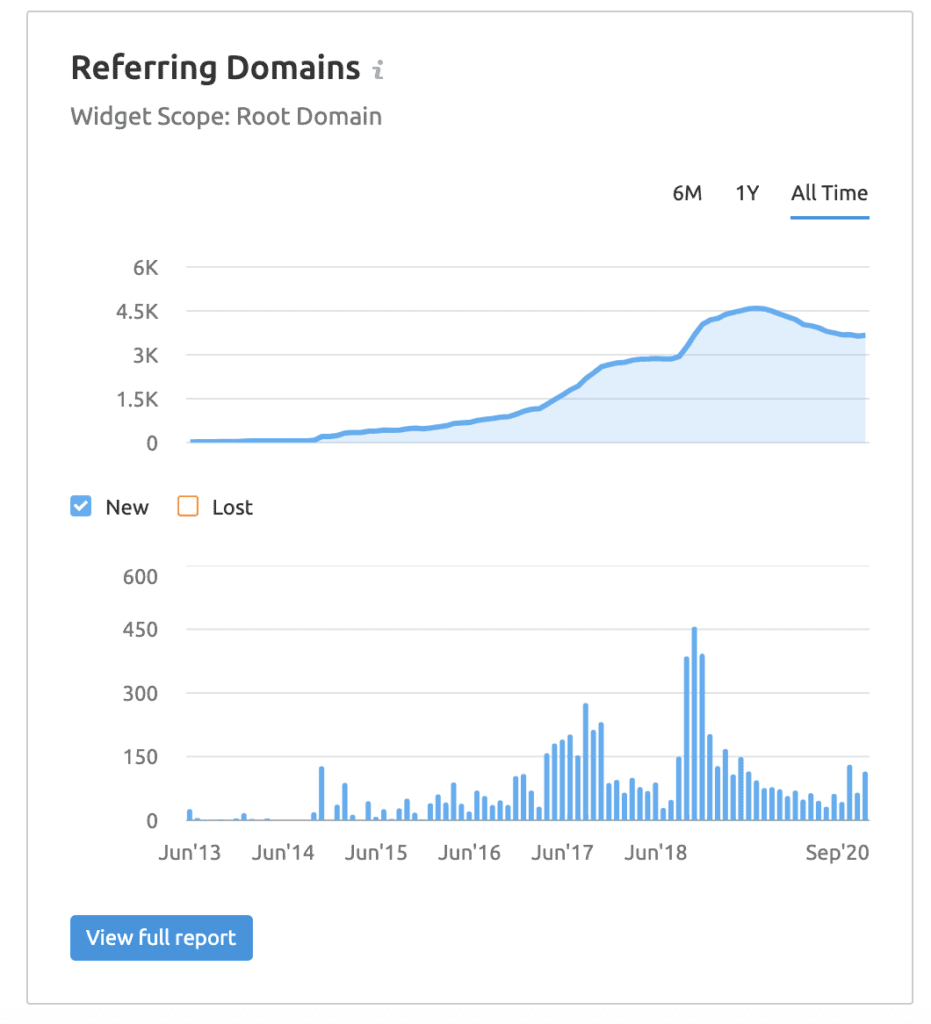Image resolution: width=931 pixels, height=1024 pixels.
Task: Switch to the 6M time range
Action: (687, 193)
